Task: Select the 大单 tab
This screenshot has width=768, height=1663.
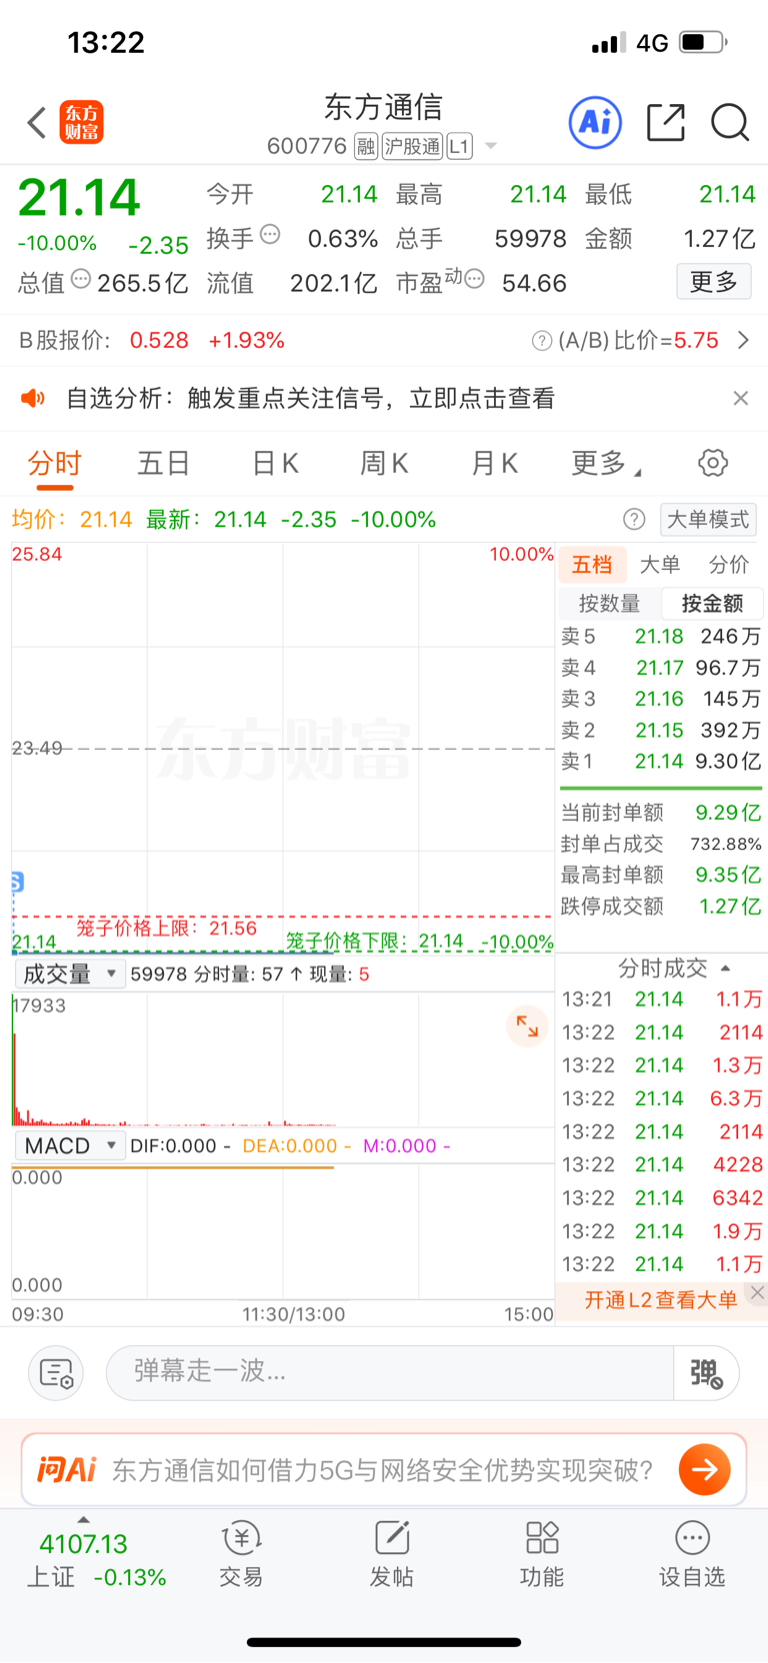Action: pos(660,565)
